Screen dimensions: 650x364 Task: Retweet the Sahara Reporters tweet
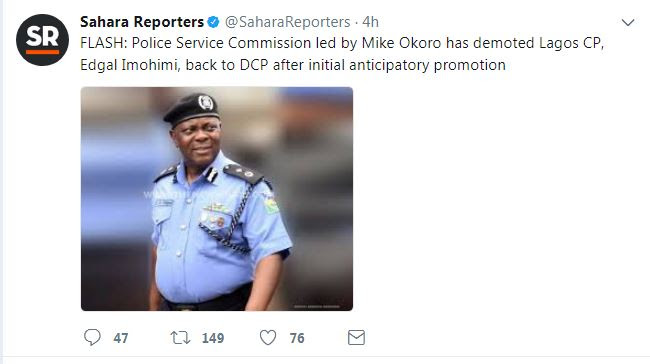[x=180, y=337]
